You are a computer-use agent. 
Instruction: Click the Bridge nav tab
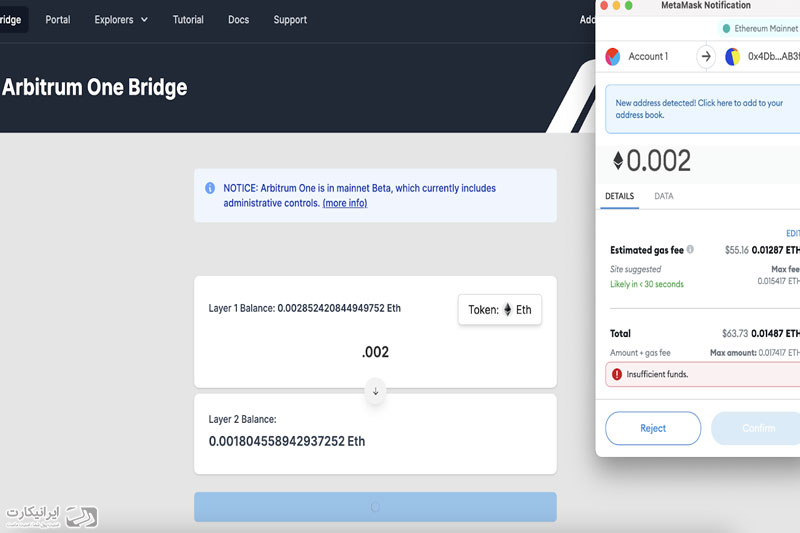(x=13, y=19)
